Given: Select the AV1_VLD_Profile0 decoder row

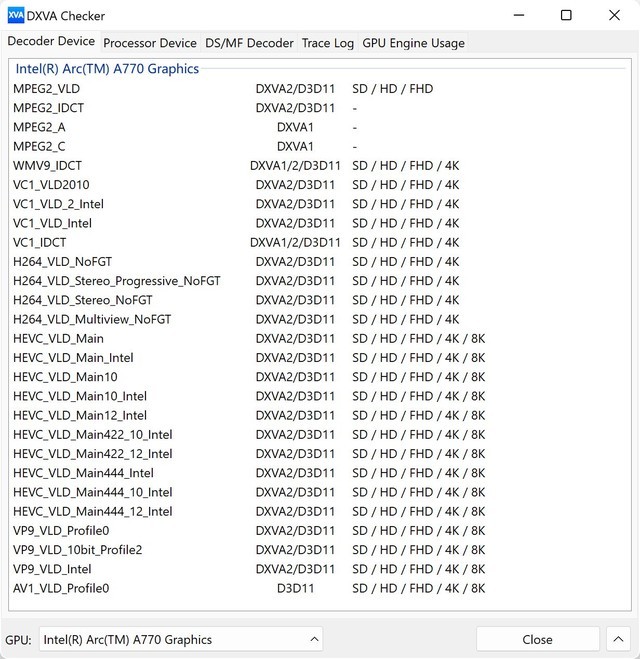Looking at the screenshot, I should [319, 588].
